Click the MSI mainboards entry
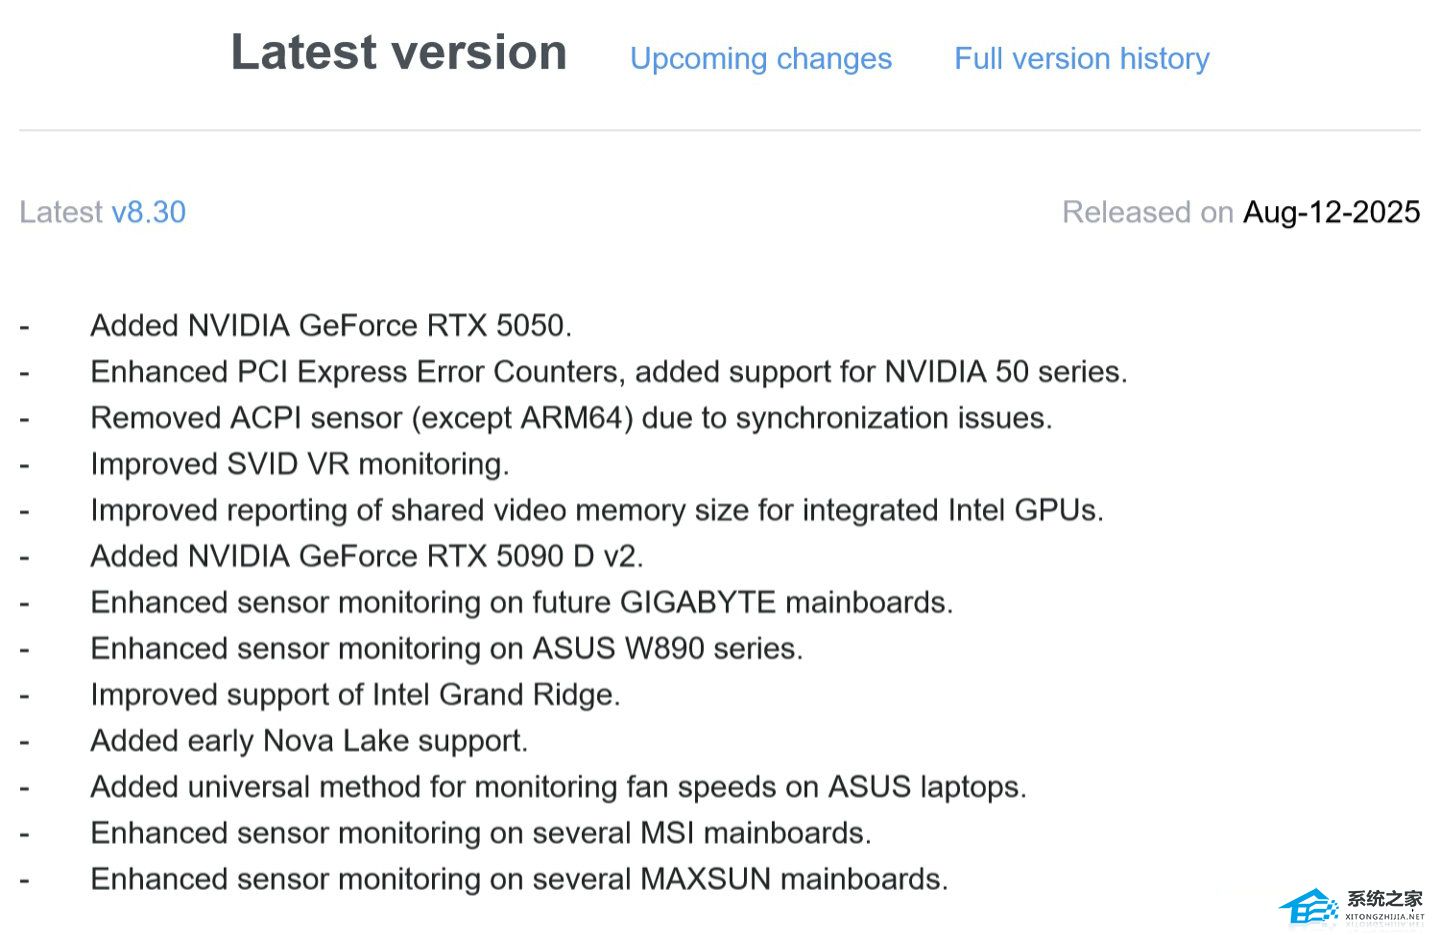Image resolution: width=1440 pixels, height=935 pixels. click(480, 833)
